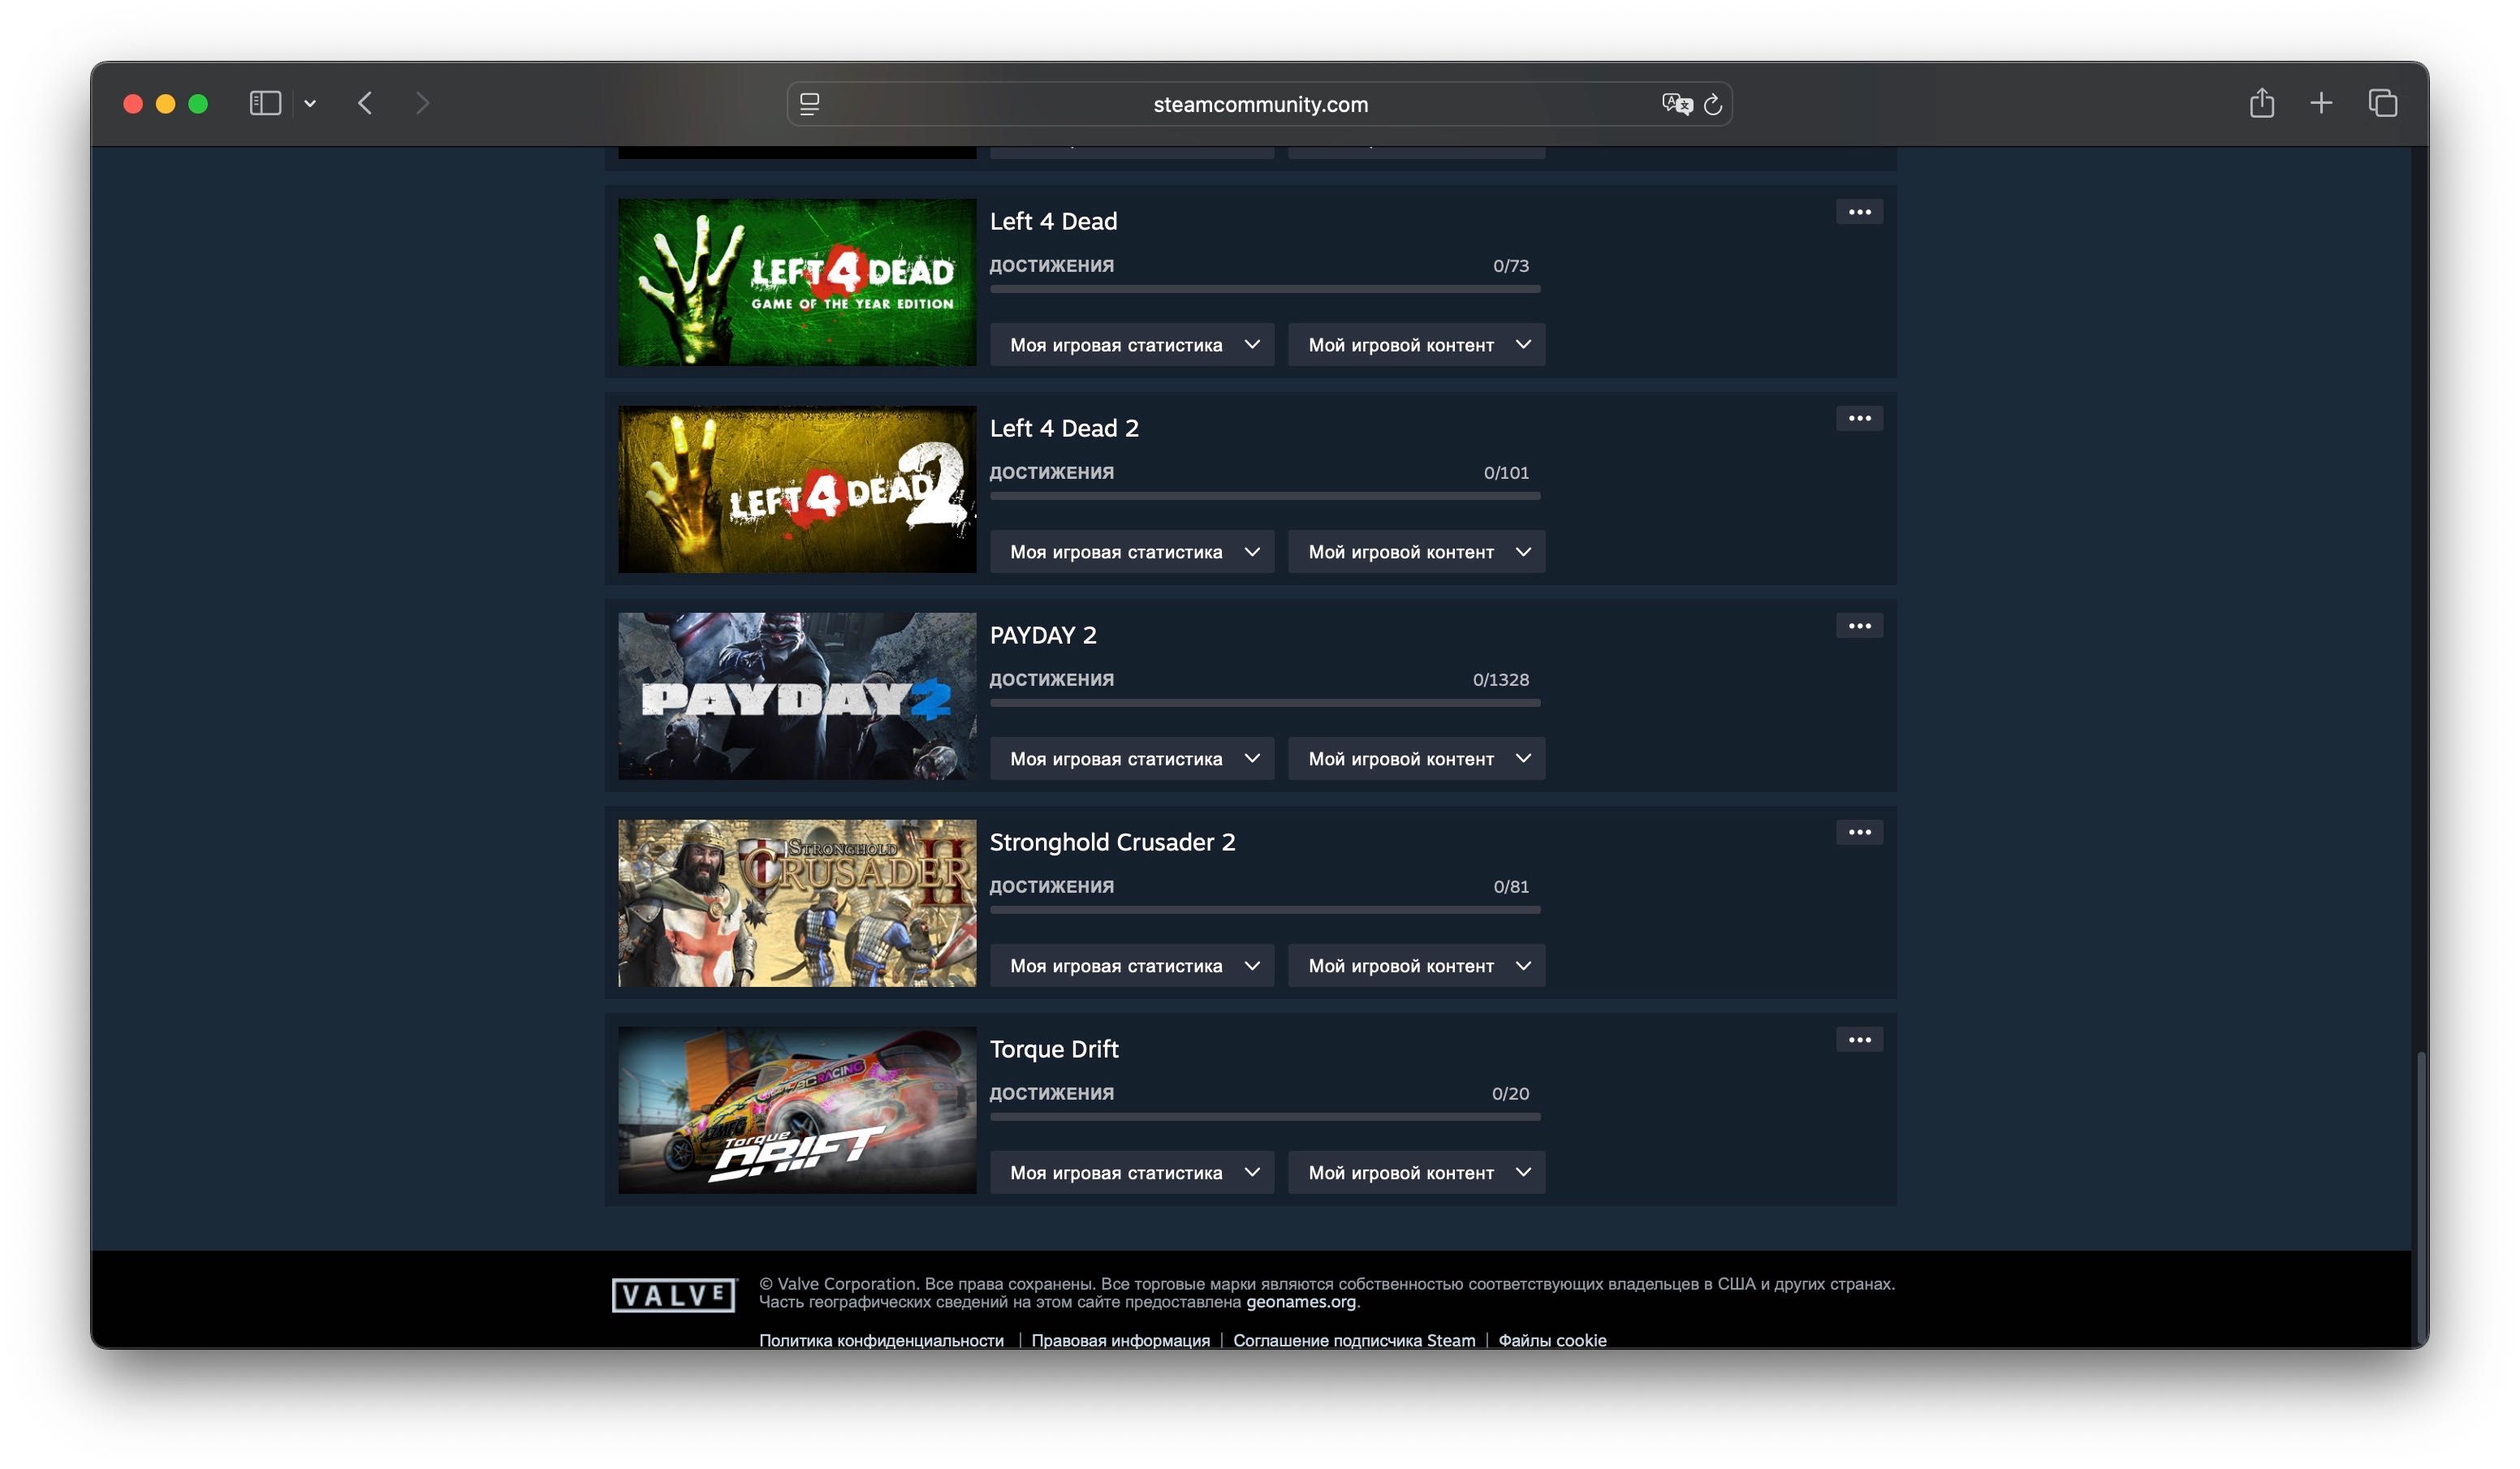Show tab overview icon
Image resolution: width=2520 pixels, height=1469 pixels.
click(2383, 103)
